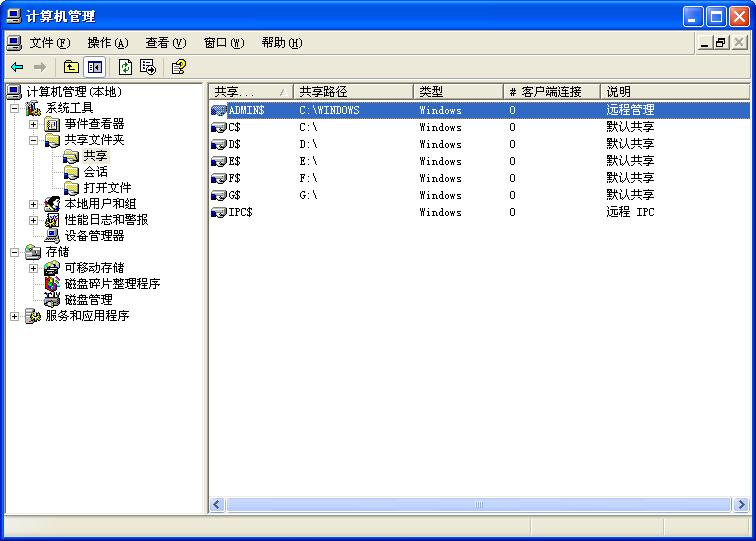Click the C:\WINDOWS share path cell
756x541 pixels.
click(329, 110)
